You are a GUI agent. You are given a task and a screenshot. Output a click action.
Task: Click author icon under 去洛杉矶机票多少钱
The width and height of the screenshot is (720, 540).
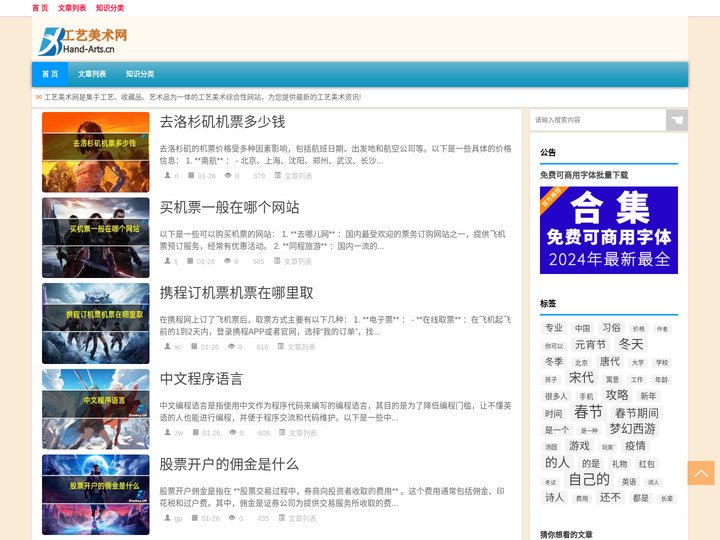(168, 175)
